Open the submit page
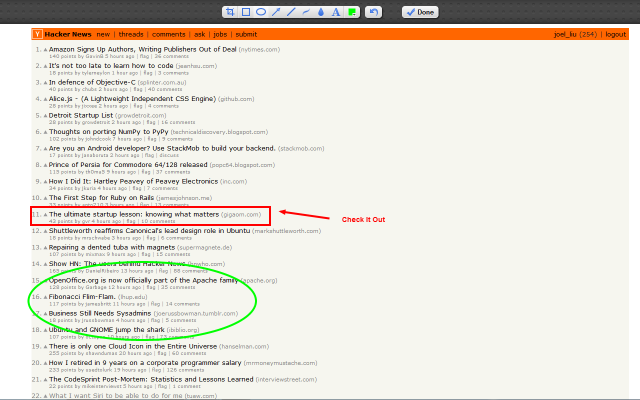 (x=246, y=34)
